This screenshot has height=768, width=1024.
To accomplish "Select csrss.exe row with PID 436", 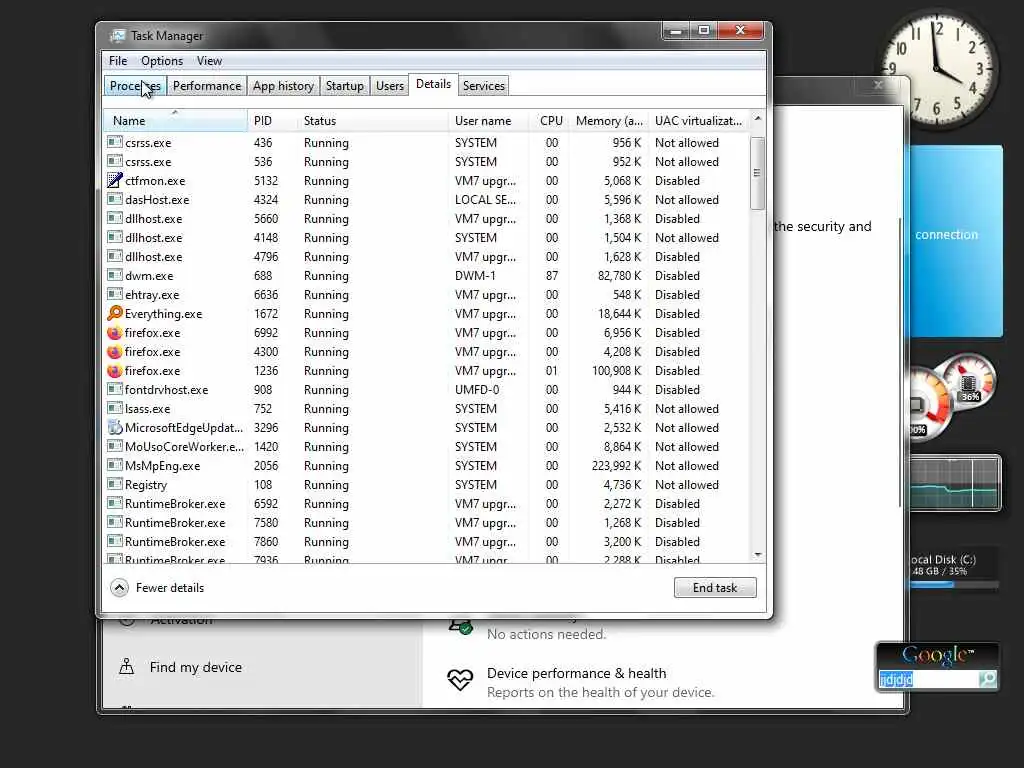I will [x=426, y=142].
